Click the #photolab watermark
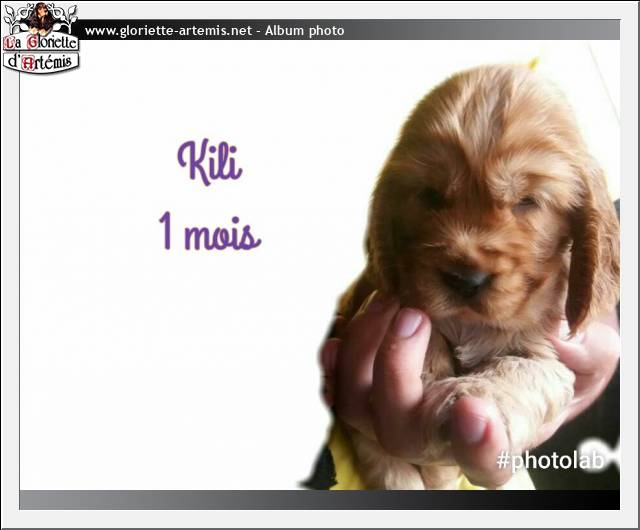The image size is (640, 530). point(550,460)
